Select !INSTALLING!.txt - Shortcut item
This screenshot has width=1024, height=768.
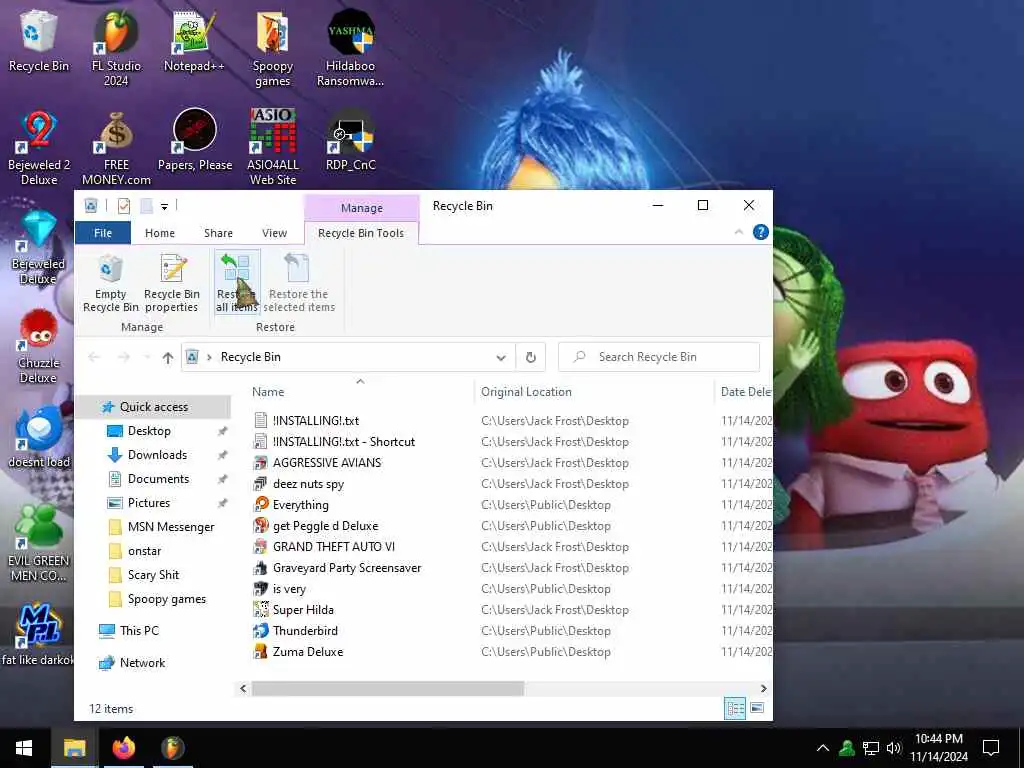(344, 442)
